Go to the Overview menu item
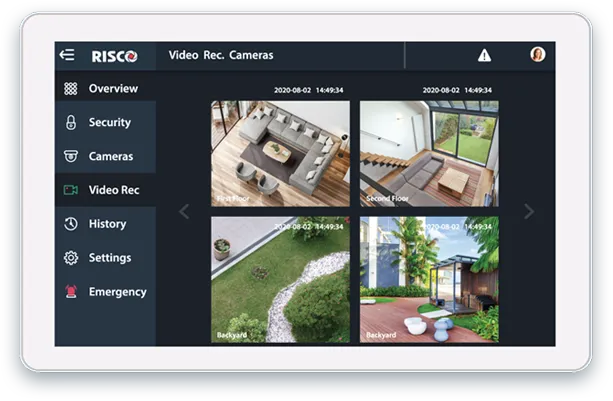613x401 pixels. tap(106, 88)
